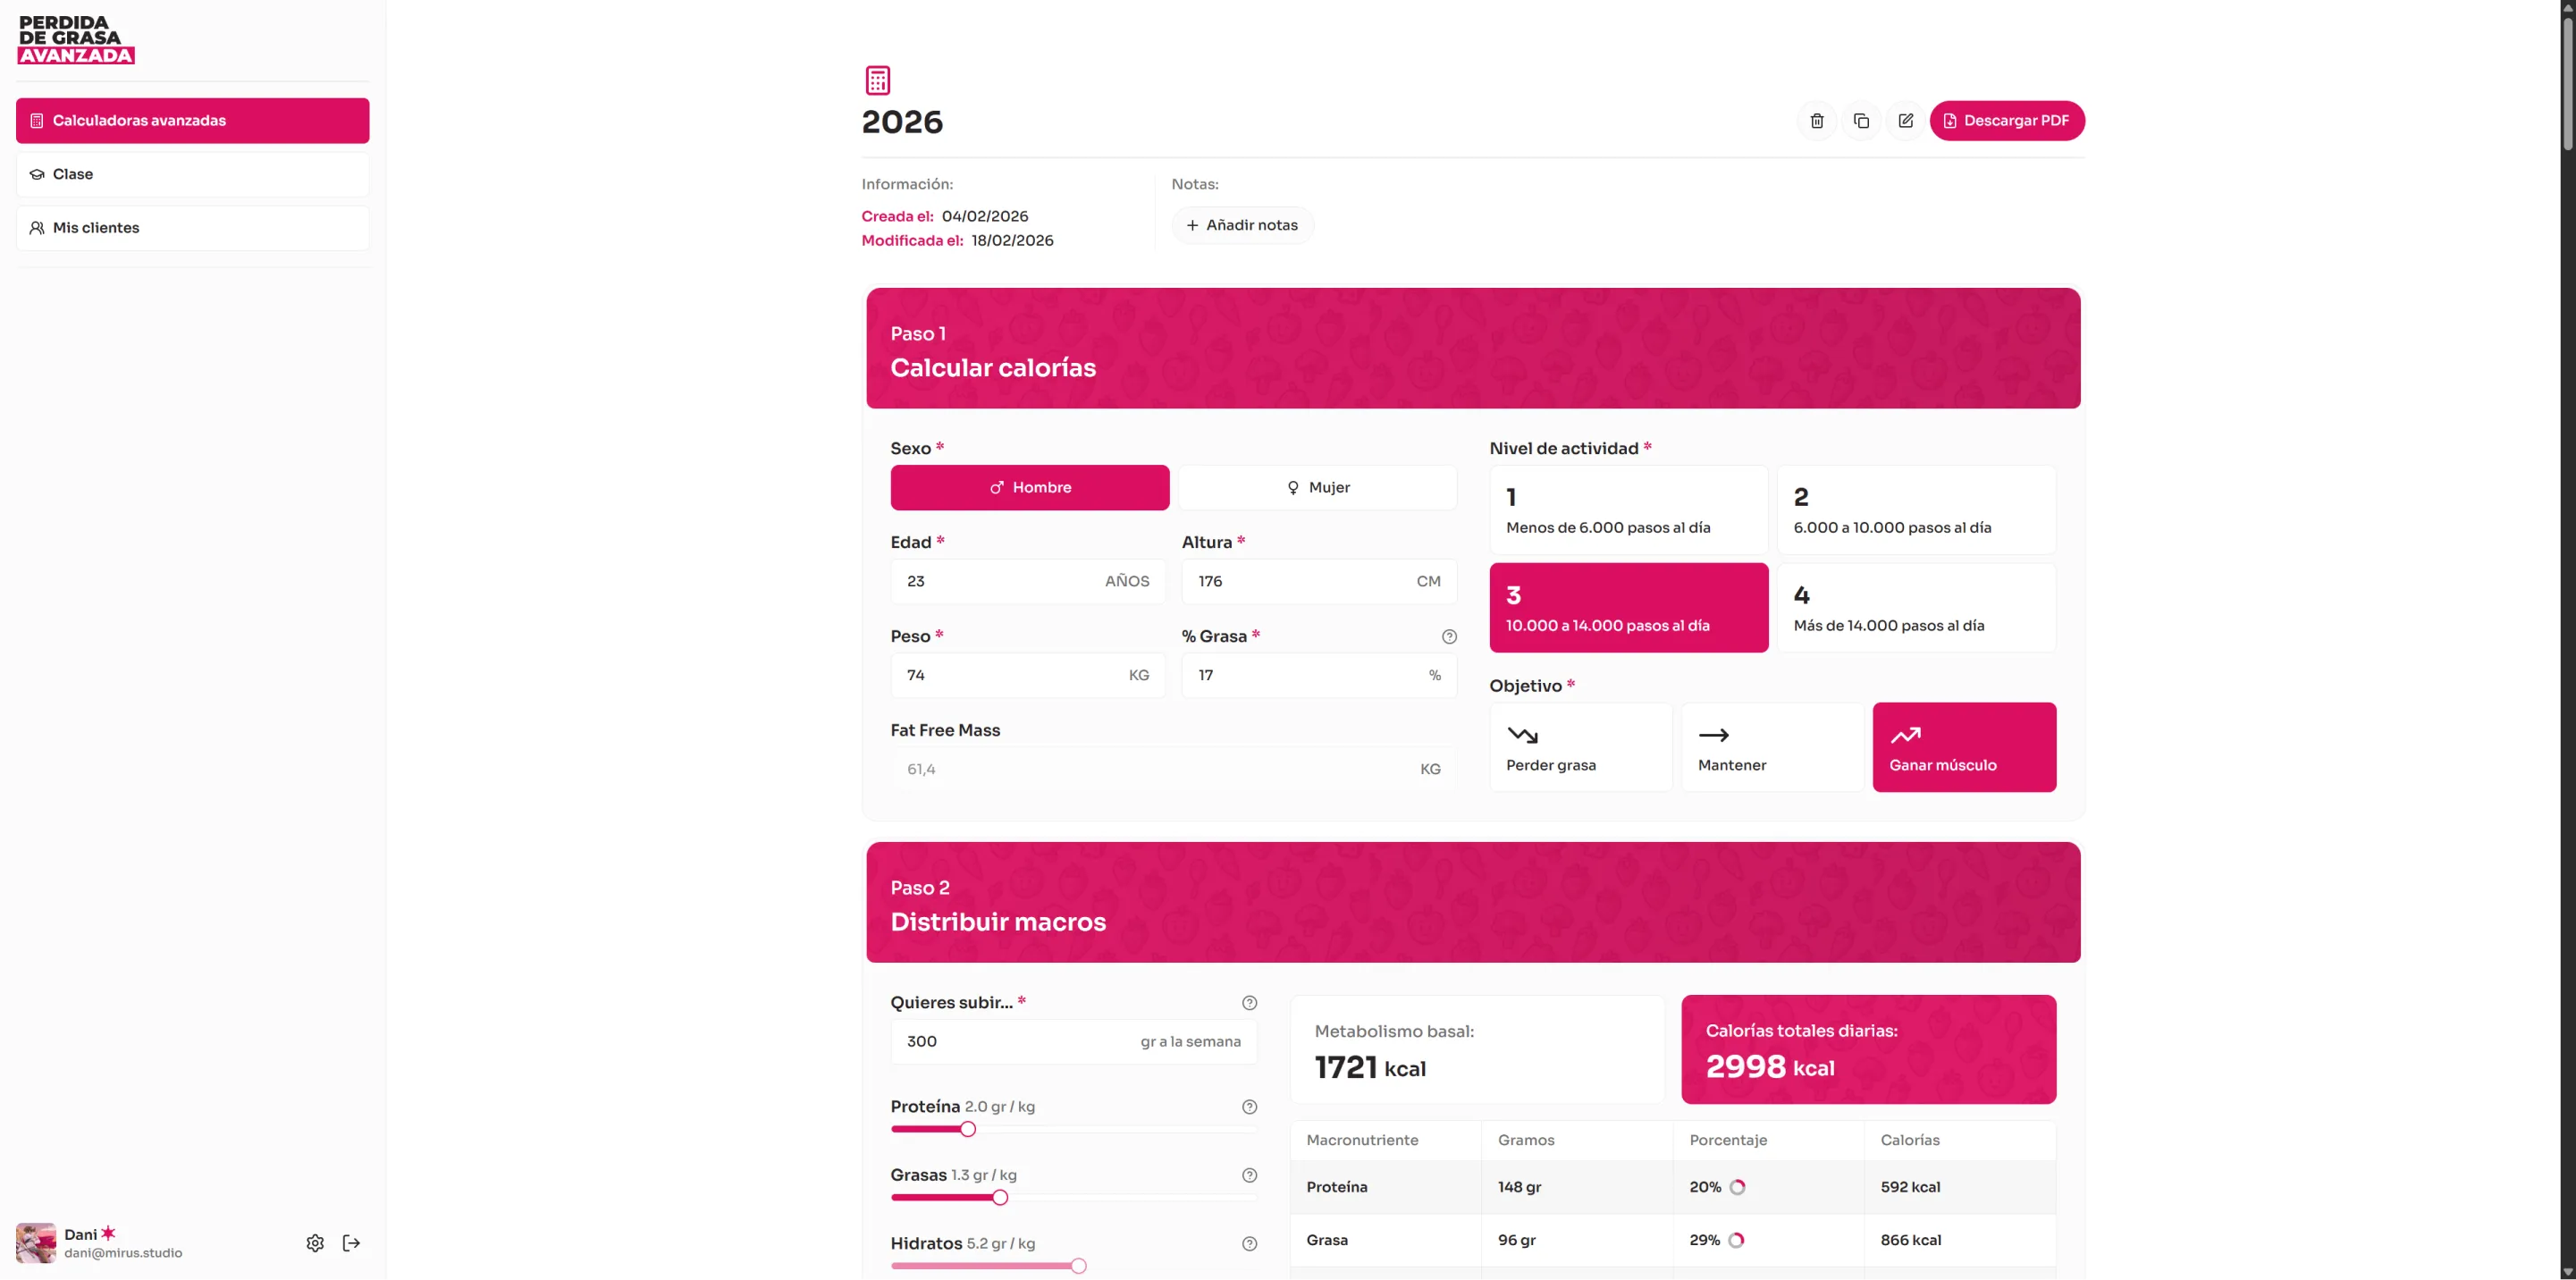Click the logout icon

351,1243
